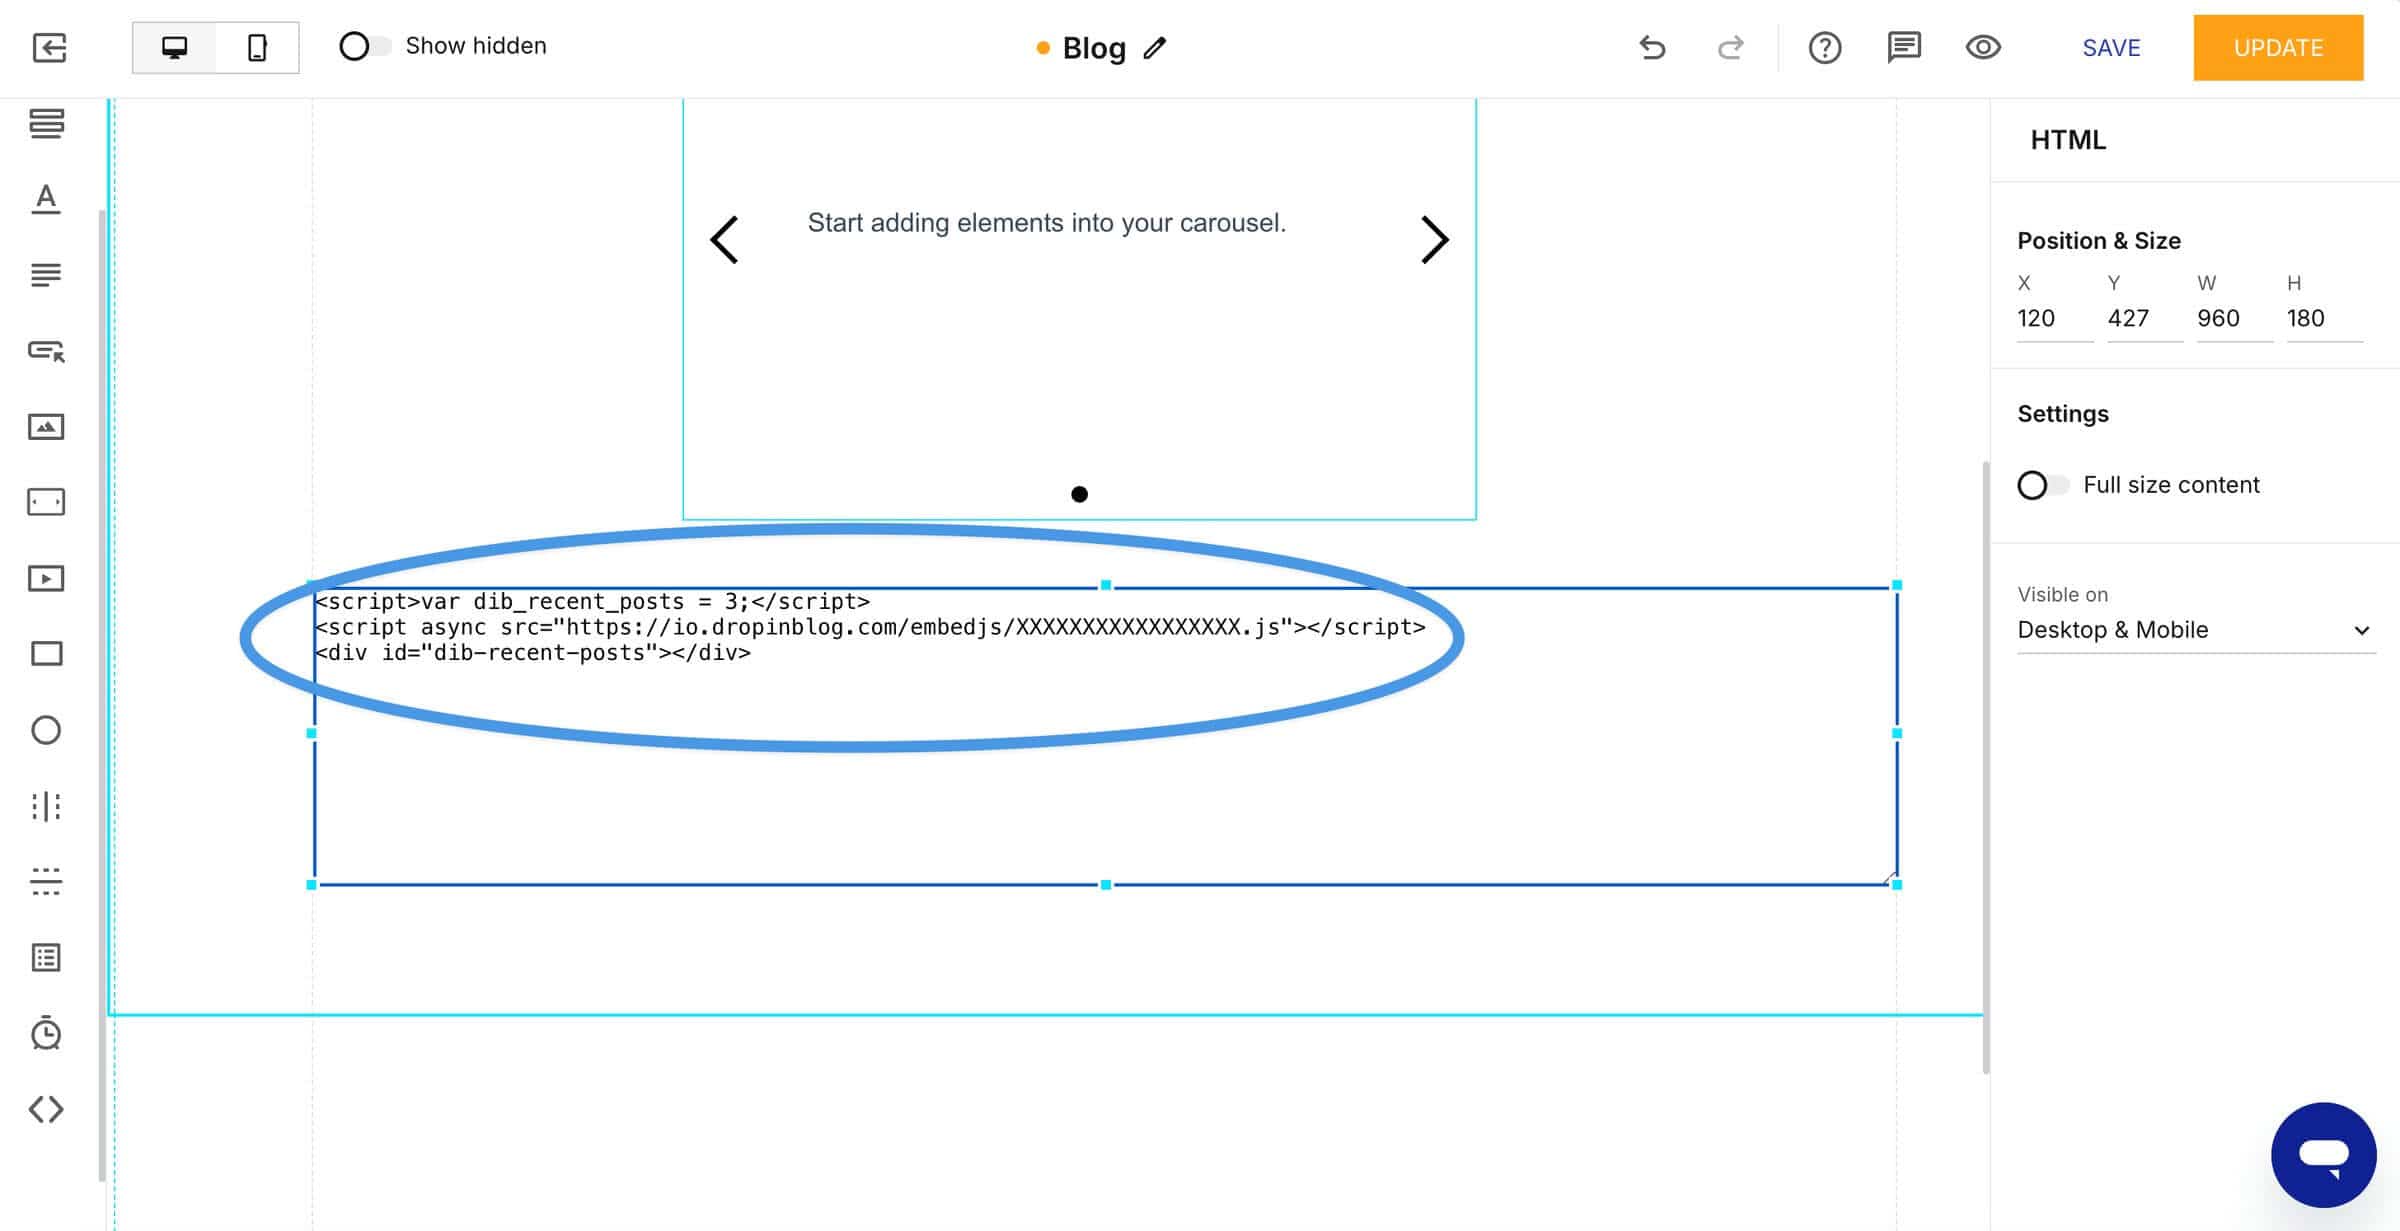Add an HTML code element
This screenshot has width=2400, height=1231.
46,1109
